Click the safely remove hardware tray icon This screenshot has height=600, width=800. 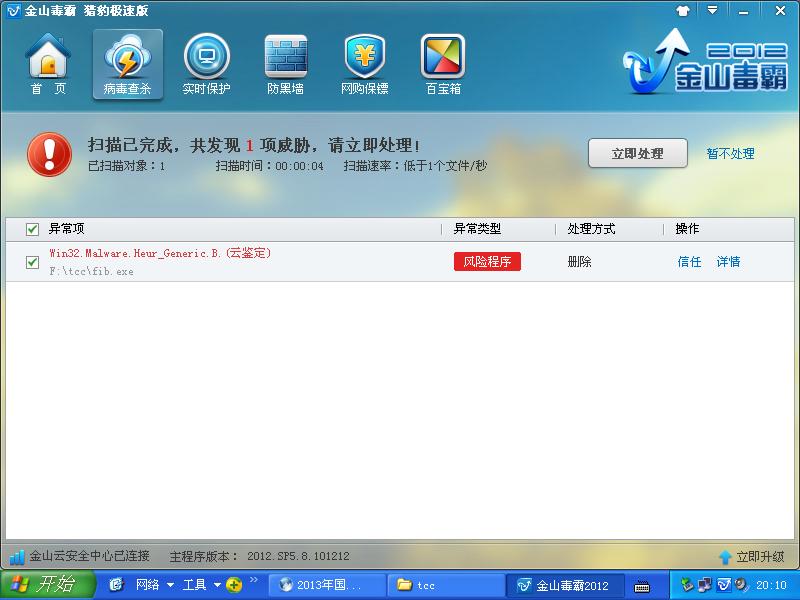[687, 585]
